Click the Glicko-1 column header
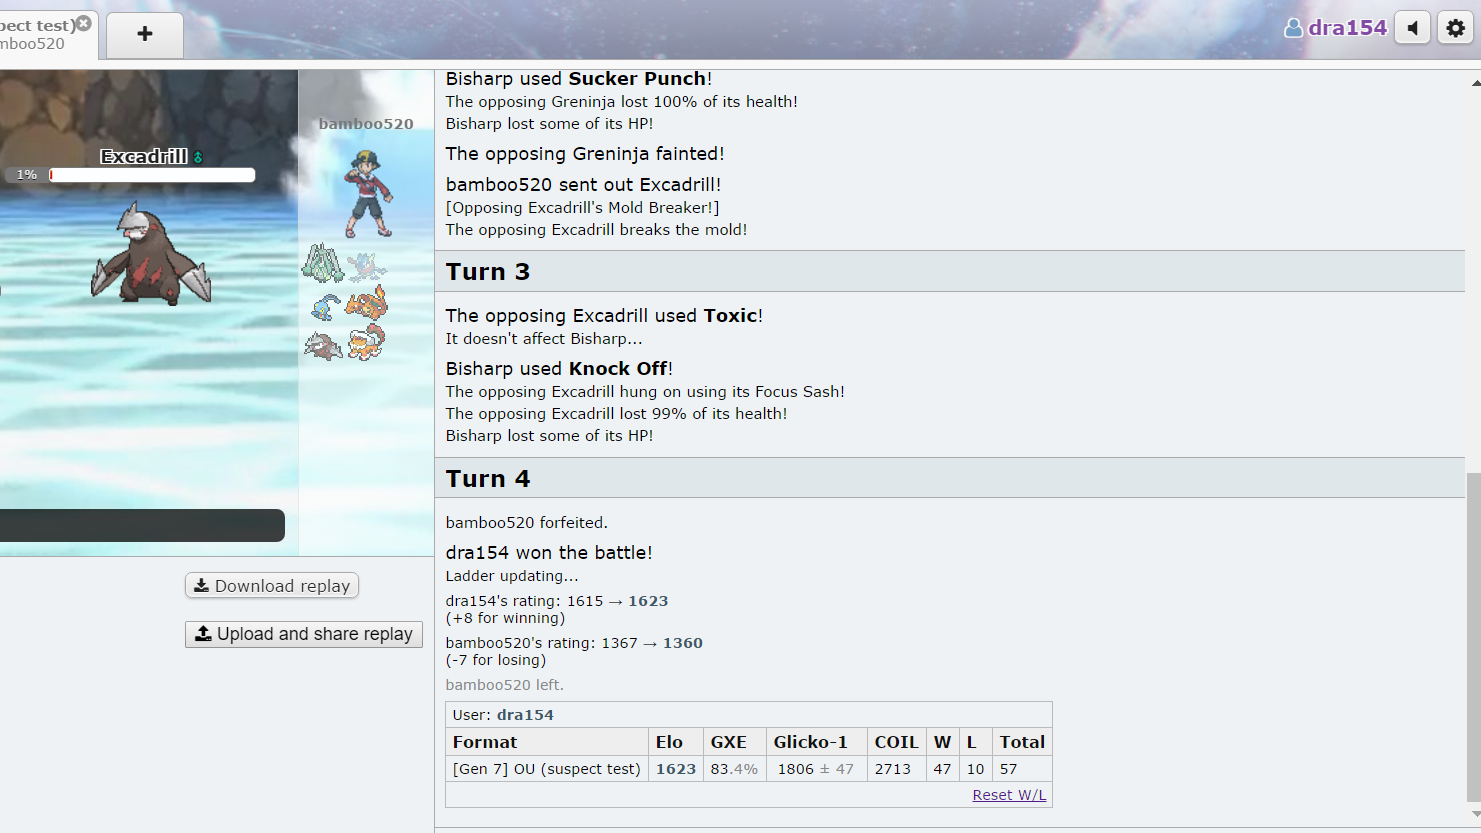The width and height of the screenshot is (1481, 833). click(817, 742)
